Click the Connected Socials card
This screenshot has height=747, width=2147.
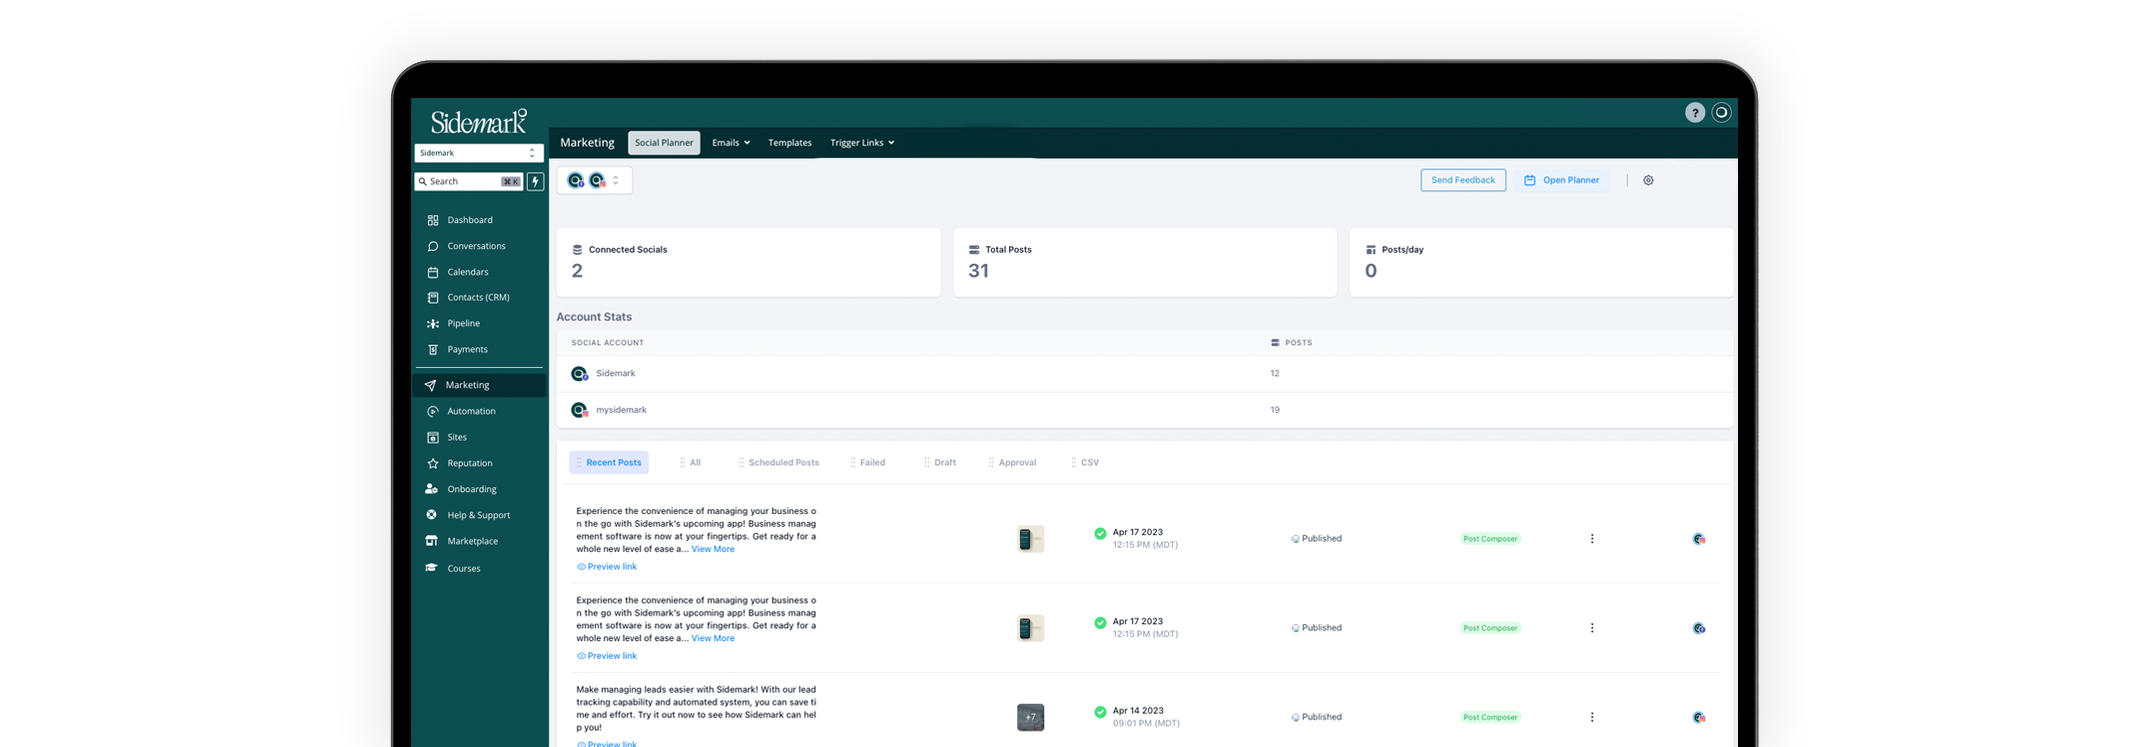click(x=749, y=262)
